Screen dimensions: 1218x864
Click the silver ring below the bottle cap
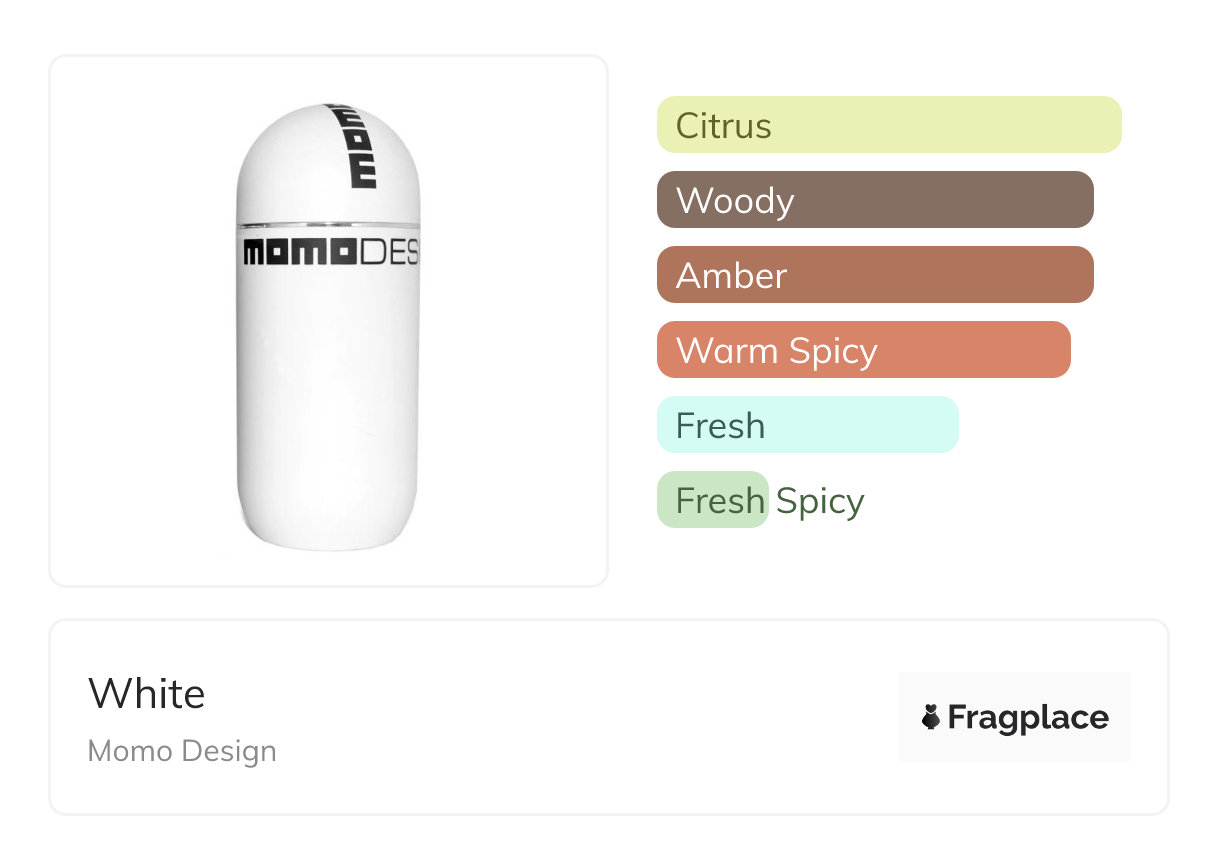328,224
